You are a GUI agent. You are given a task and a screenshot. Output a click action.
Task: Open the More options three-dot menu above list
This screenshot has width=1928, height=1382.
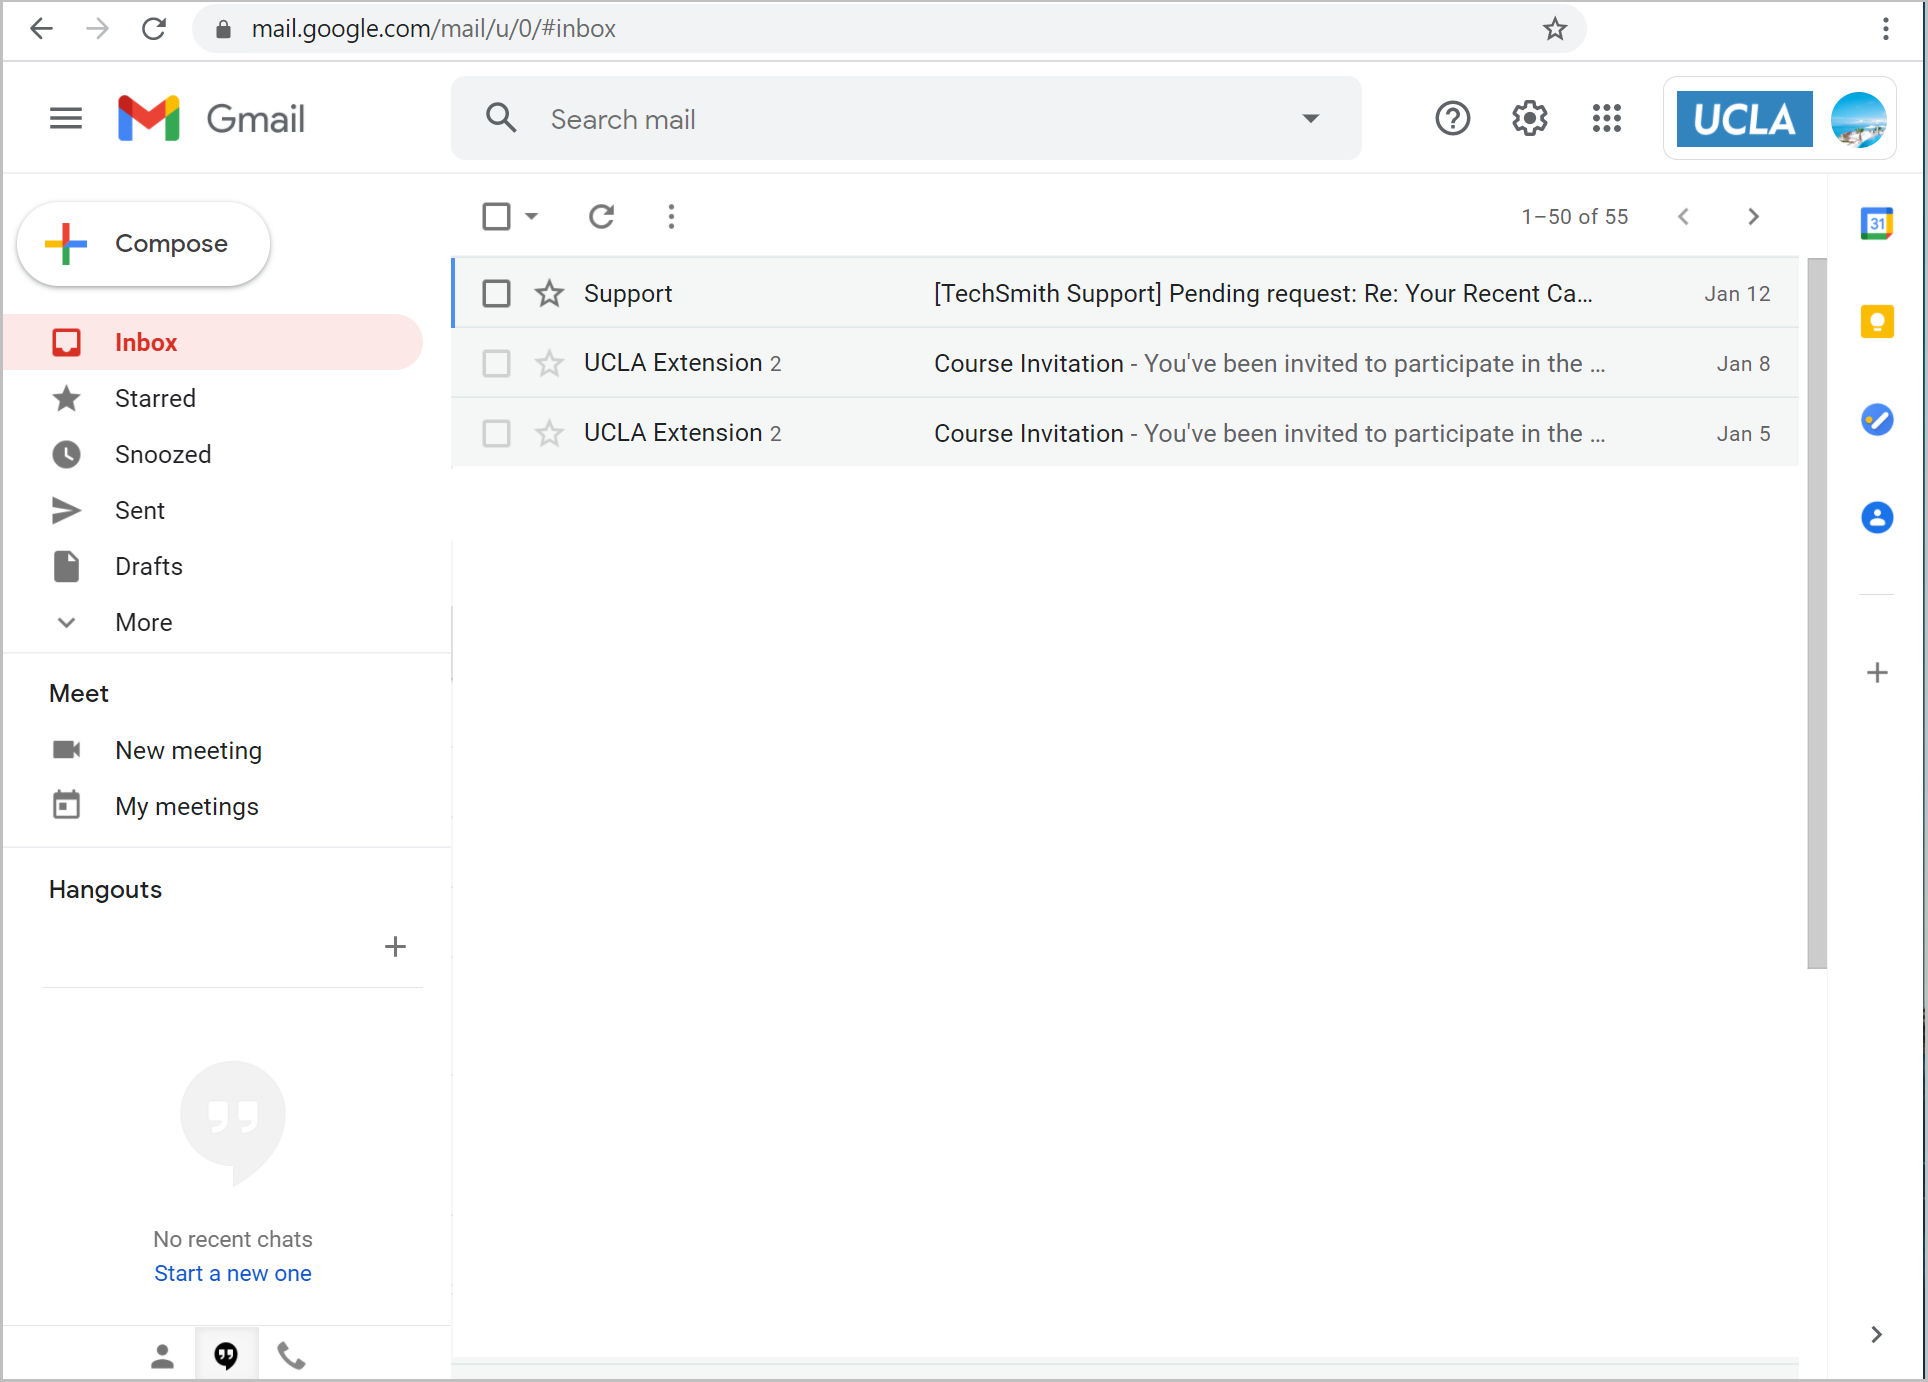pos(671,216)
